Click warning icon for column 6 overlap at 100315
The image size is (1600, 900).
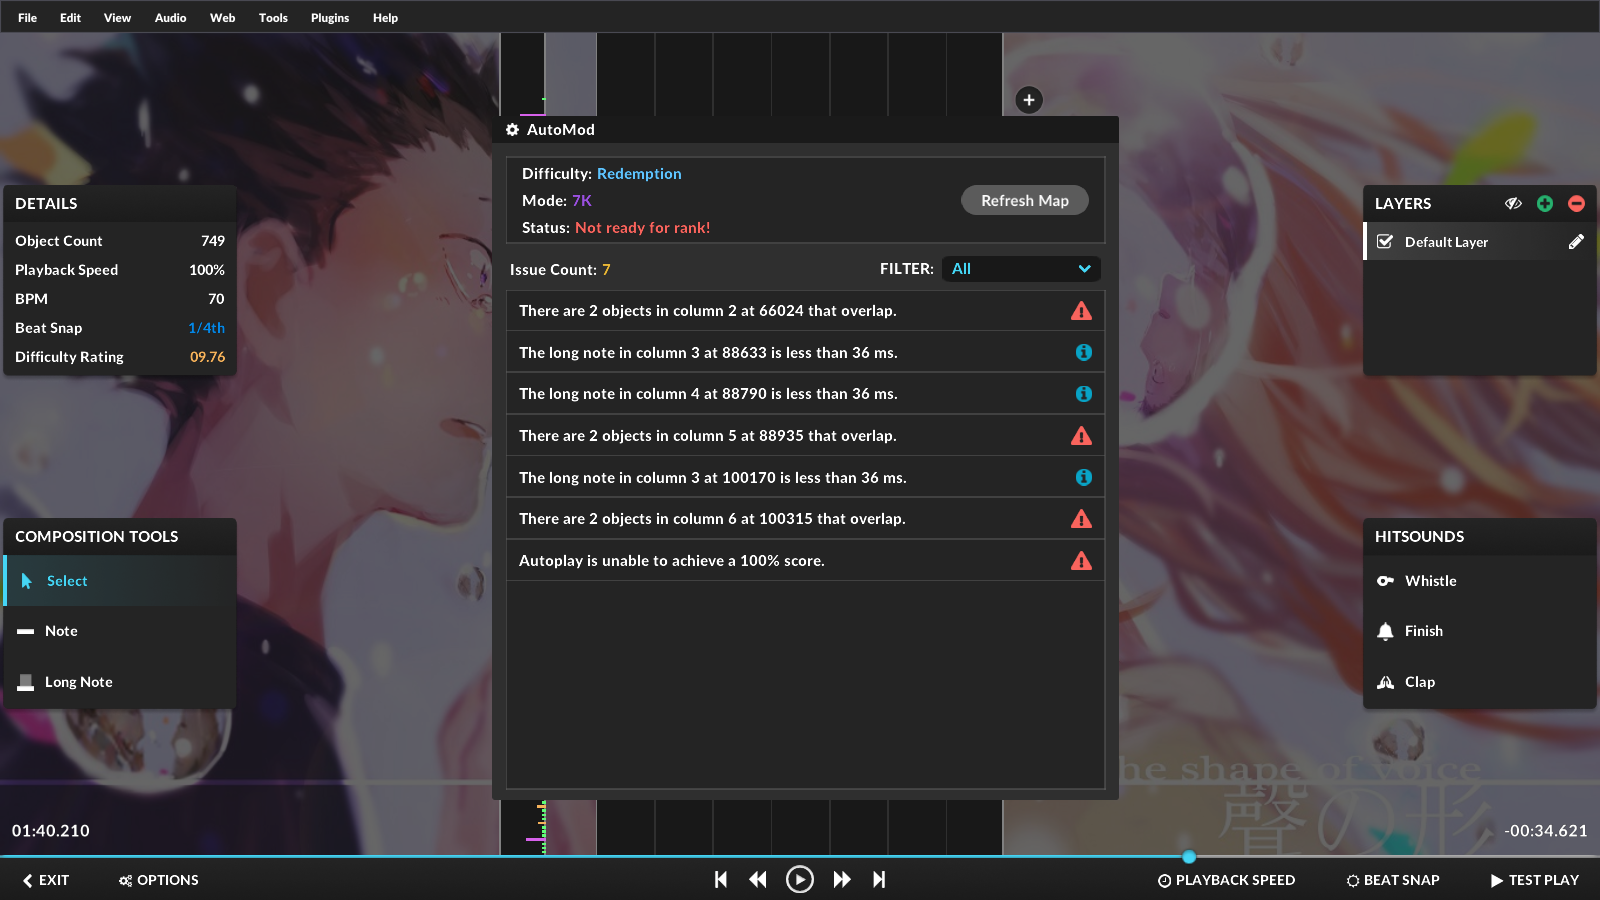pos(1081,519)
